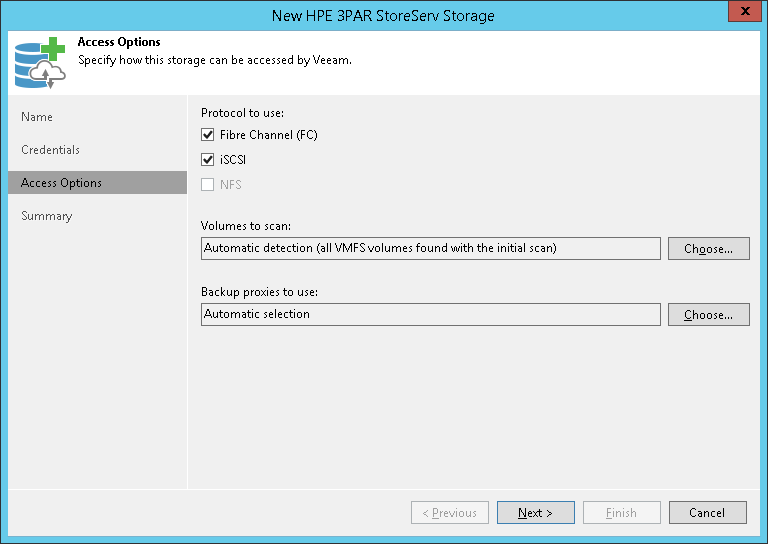Uncheck the Fibre Channel (FC) checkbox
This screenshot has width=768, height=544.
click(x=208, y=135)
